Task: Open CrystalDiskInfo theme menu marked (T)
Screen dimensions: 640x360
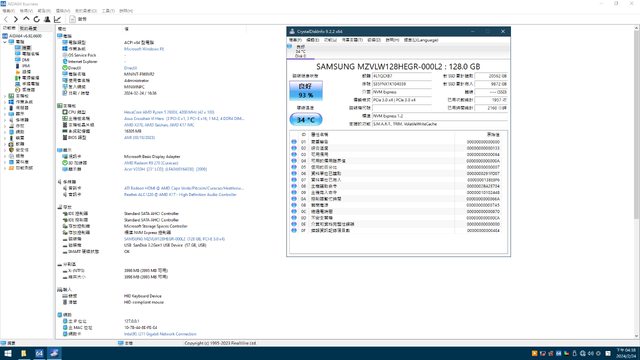Action: point(352,40)
